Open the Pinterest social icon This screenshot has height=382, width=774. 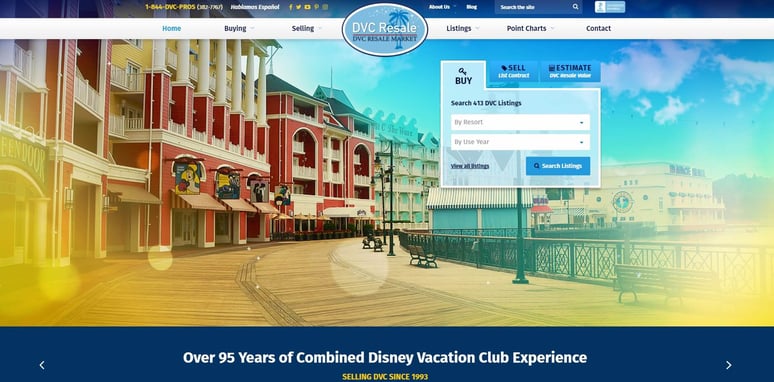[x=316, y=7]
